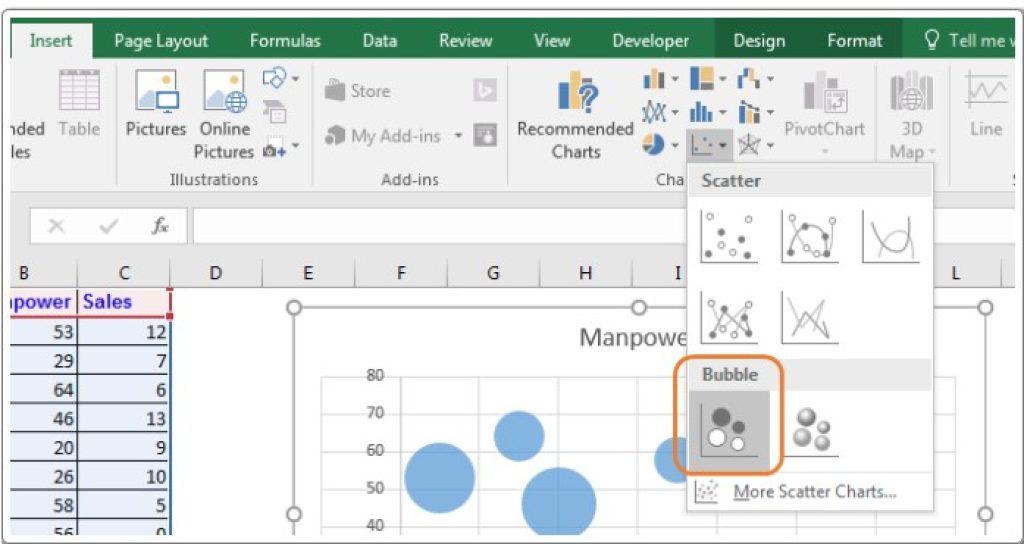Choose Scatter with Straight Lines
Viewport: 1024px width, 544px height.
[810, 317]
